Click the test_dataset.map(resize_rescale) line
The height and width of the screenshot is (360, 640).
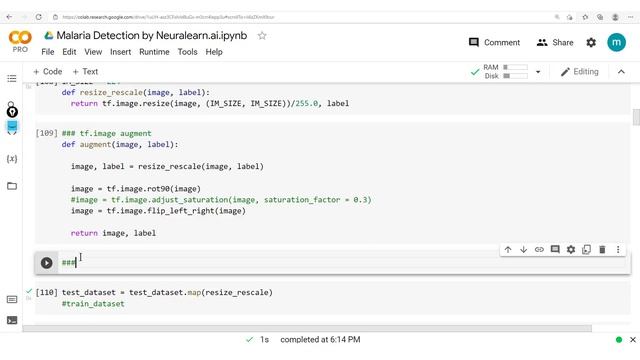click(x=167, y=293)
